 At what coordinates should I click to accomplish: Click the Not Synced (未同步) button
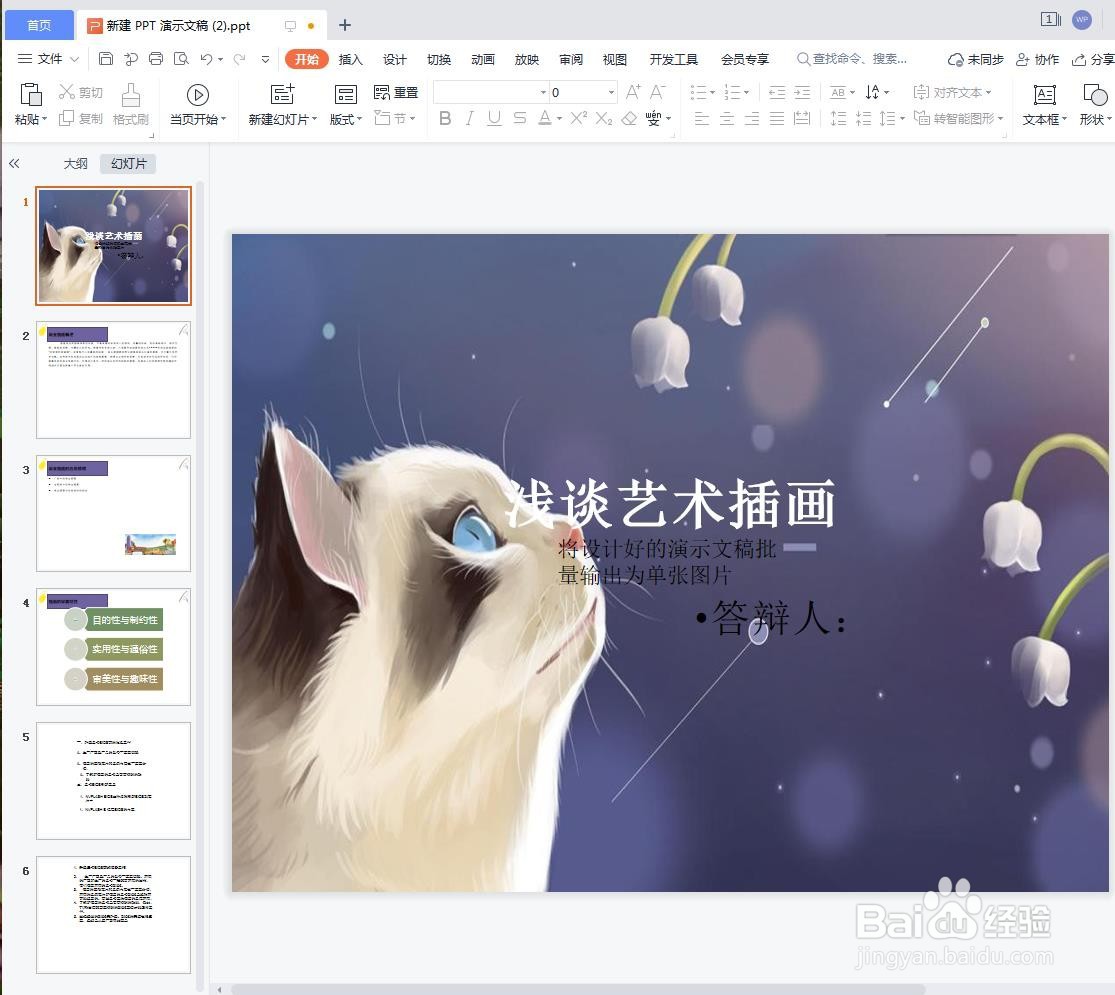(976, 59)
